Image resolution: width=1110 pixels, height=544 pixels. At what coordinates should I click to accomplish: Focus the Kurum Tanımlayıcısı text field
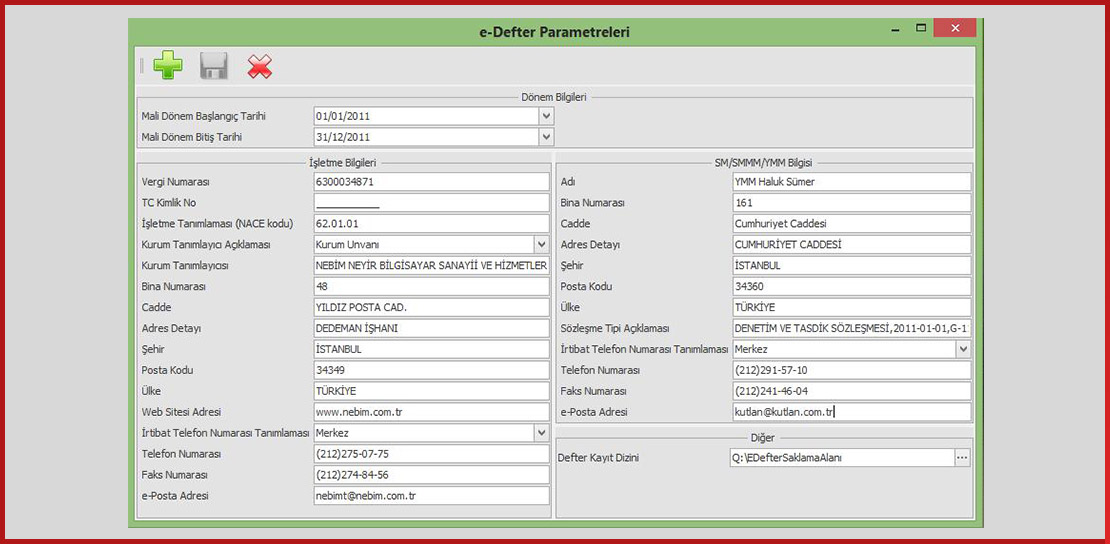(x=430, y=265)
